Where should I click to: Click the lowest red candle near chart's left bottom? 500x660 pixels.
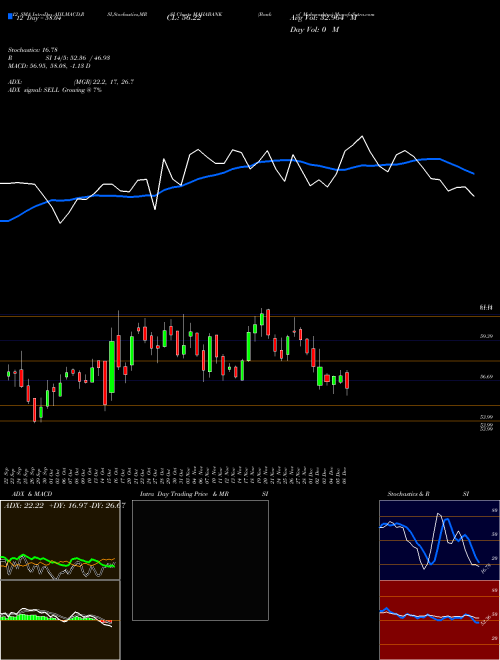35,410
